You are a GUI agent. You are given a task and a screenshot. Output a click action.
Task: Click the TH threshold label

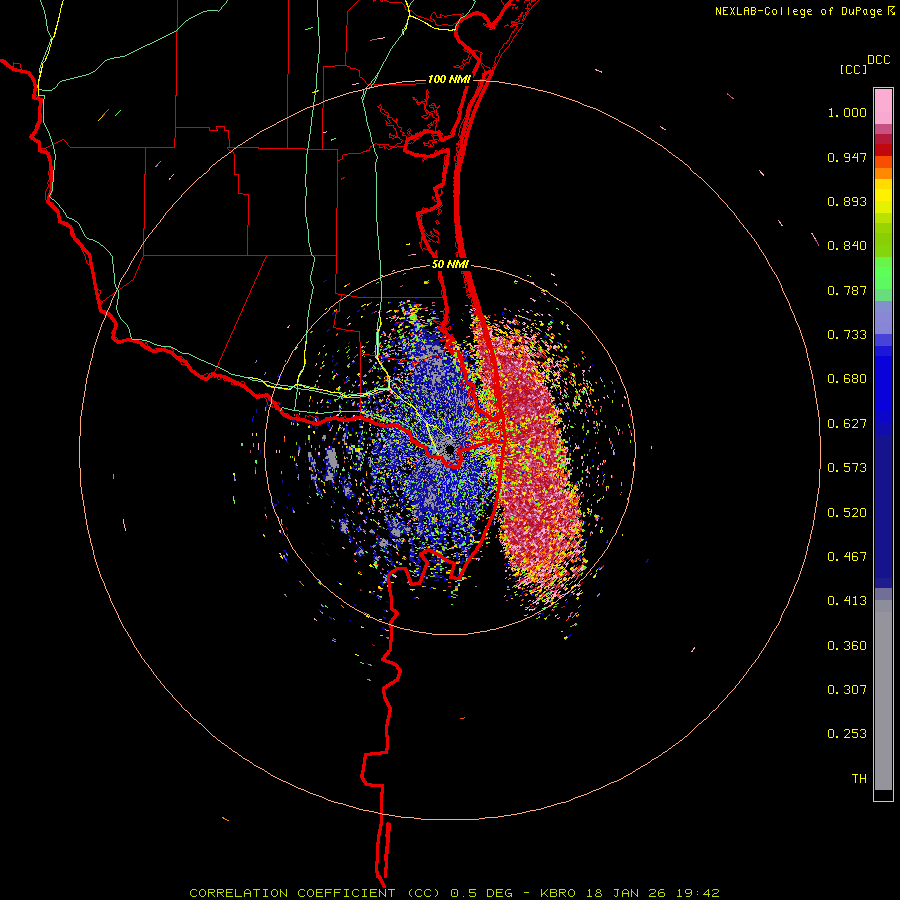pos(859,779)
